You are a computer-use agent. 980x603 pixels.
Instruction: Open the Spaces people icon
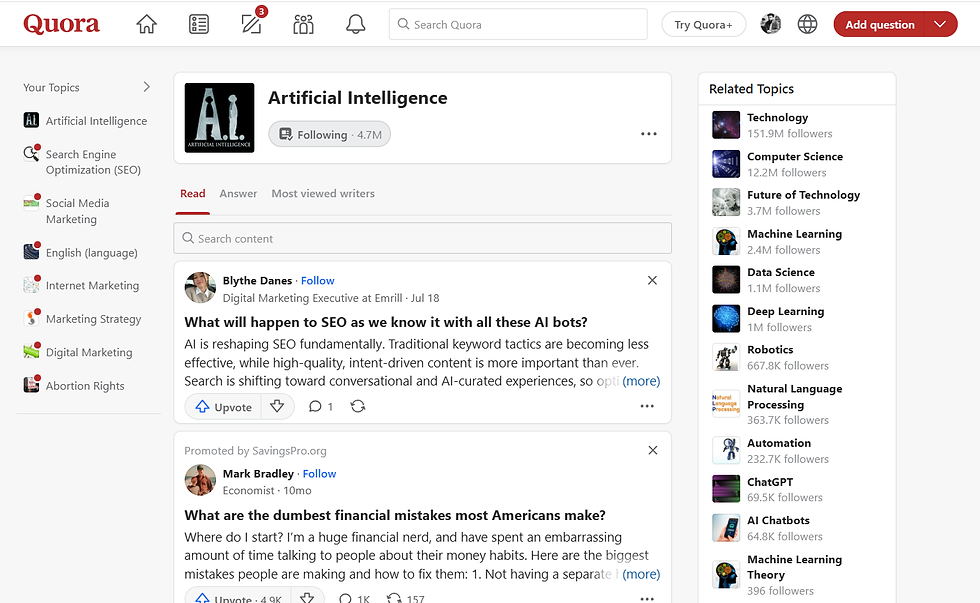pos(303,24)
